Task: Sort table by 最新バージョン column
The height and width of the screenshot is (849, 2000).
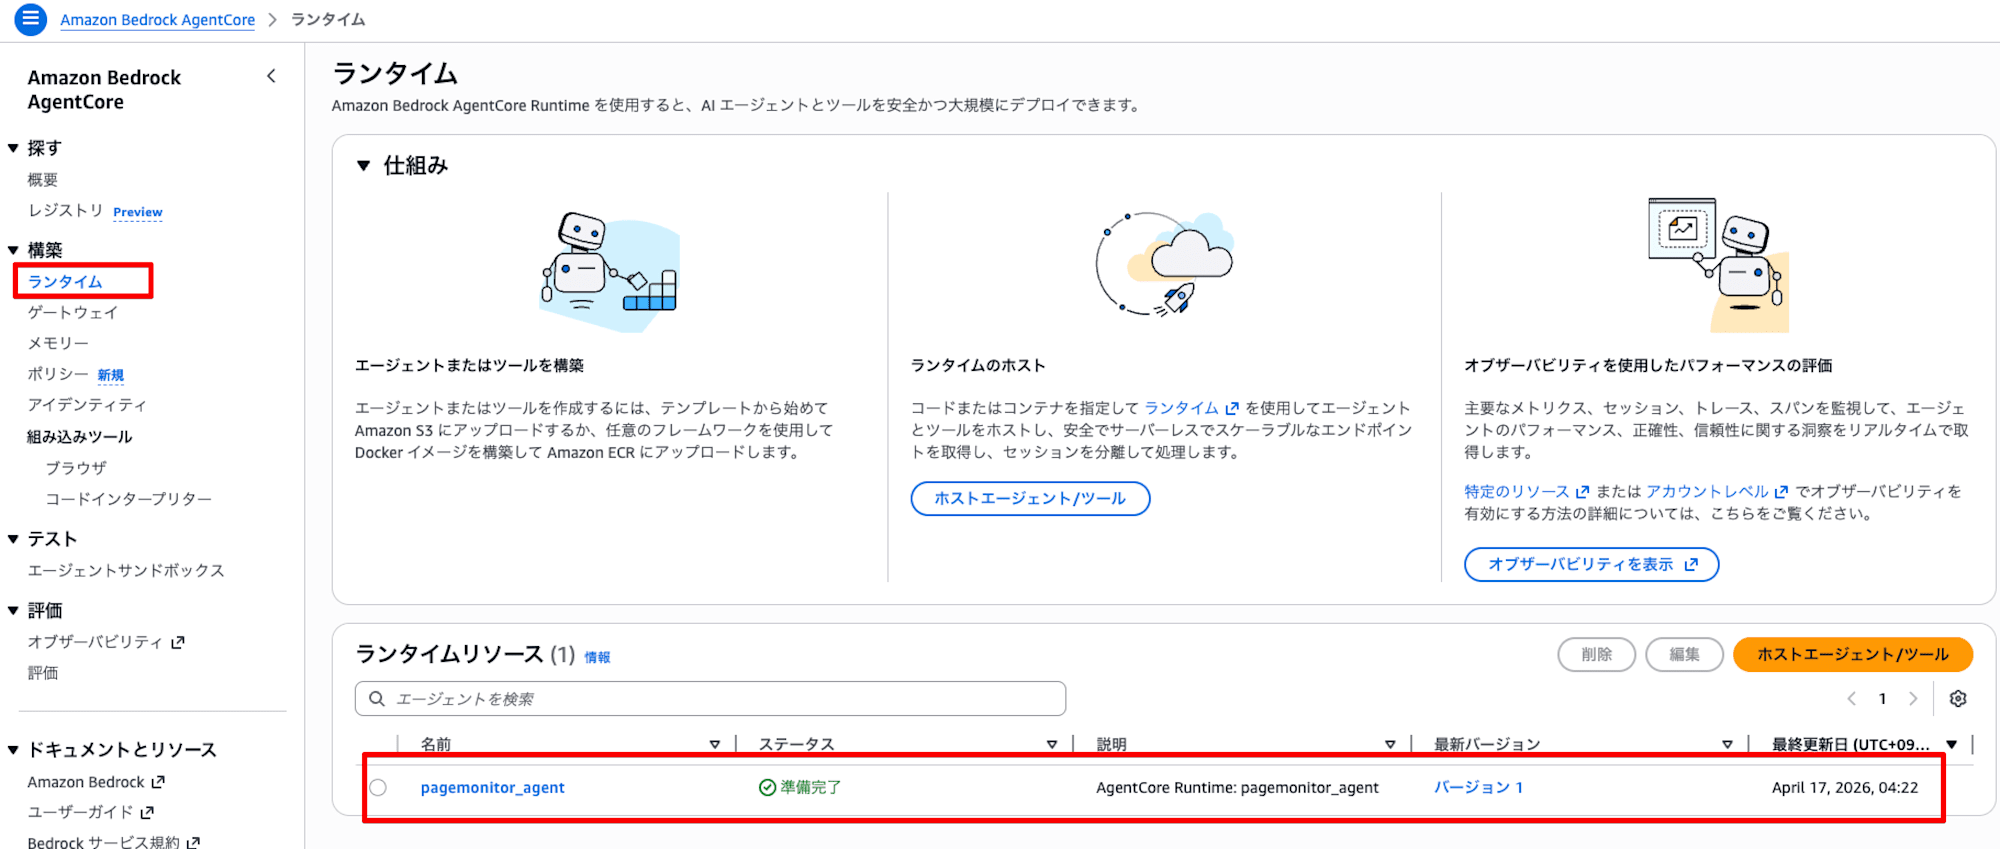Action: [1727, 744]
